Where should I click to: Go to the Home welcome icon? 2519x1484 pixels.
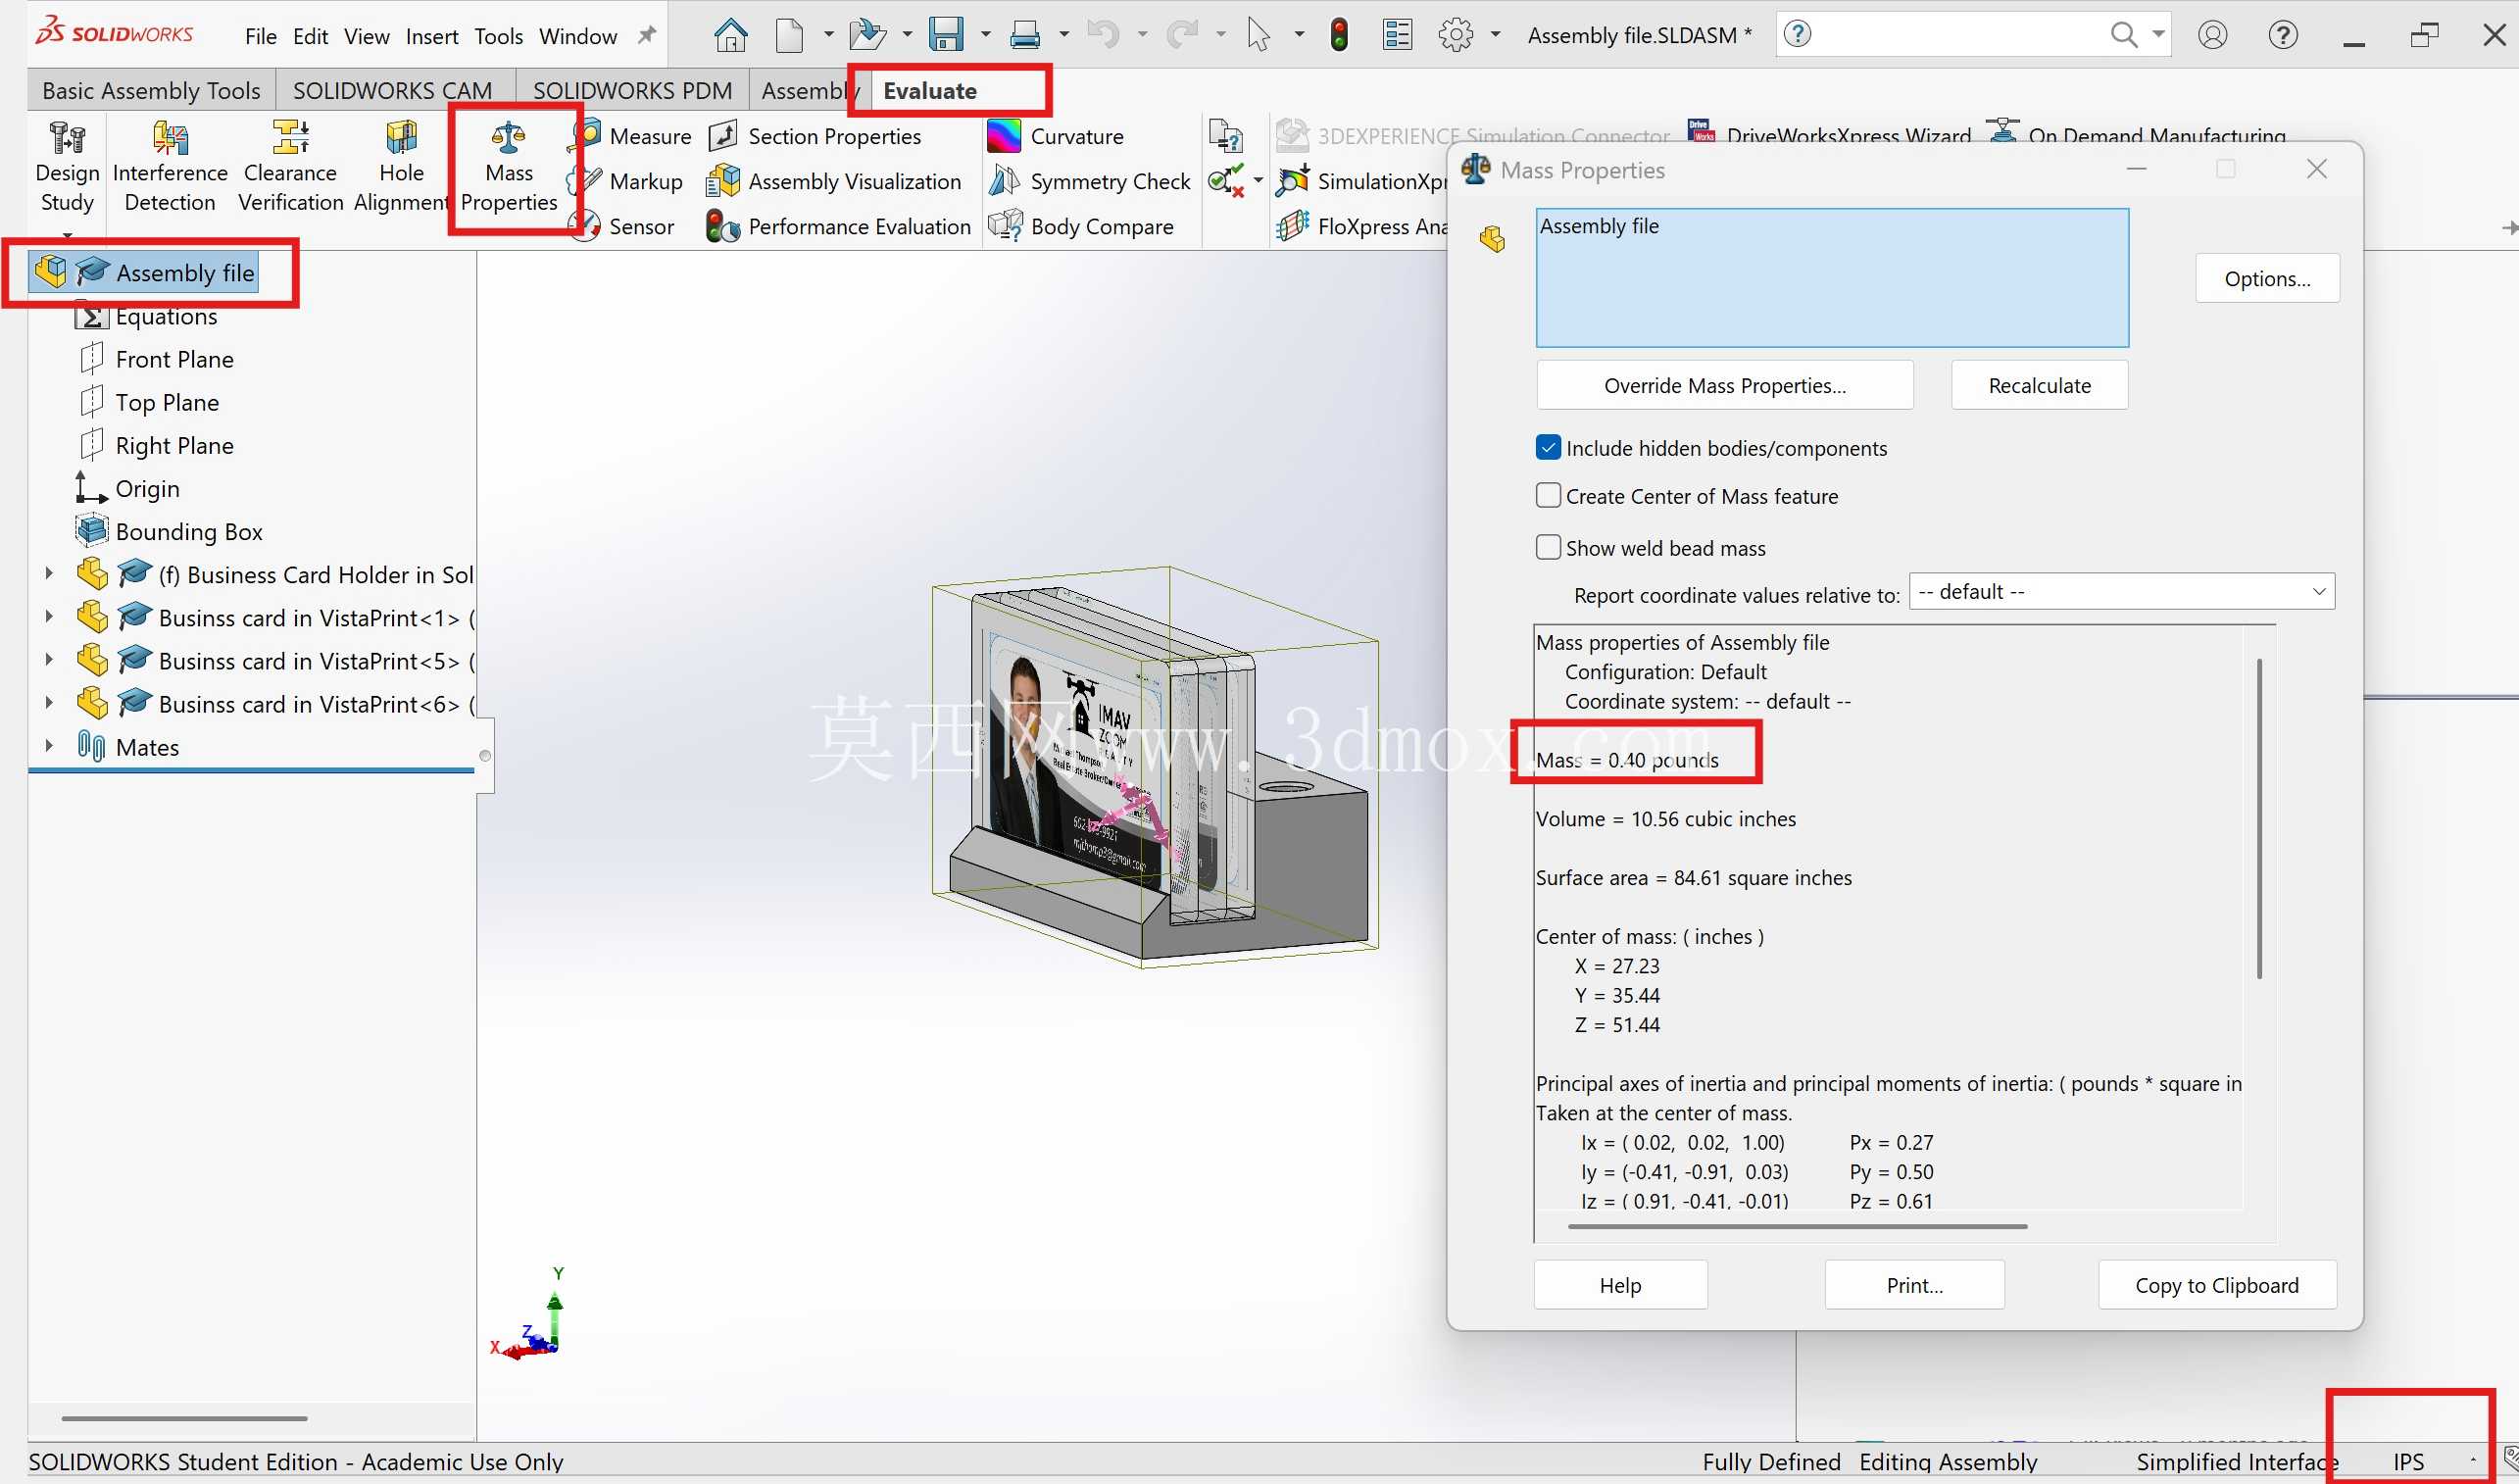click(731, 35)
